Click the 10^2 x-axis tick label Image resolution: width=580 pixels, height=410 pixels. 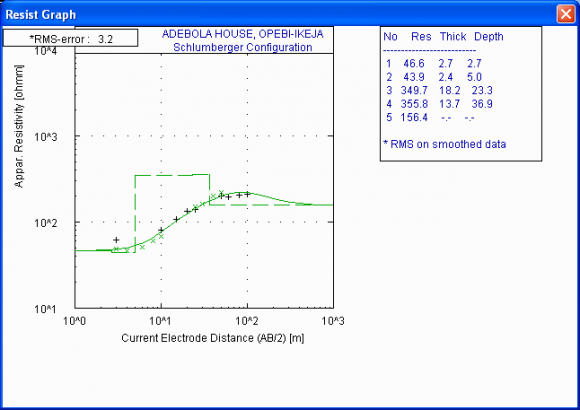point(247,320)
